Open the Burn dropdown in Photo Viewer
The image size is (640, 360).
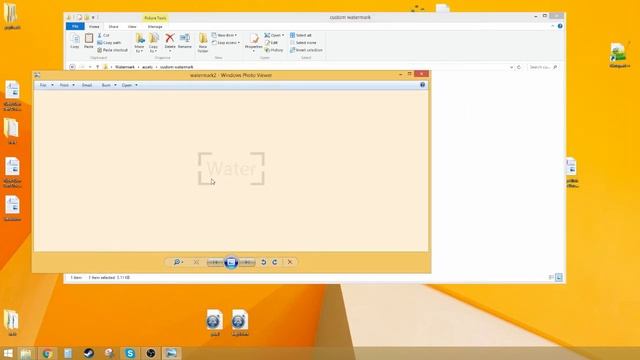click(x=109, y=85)
